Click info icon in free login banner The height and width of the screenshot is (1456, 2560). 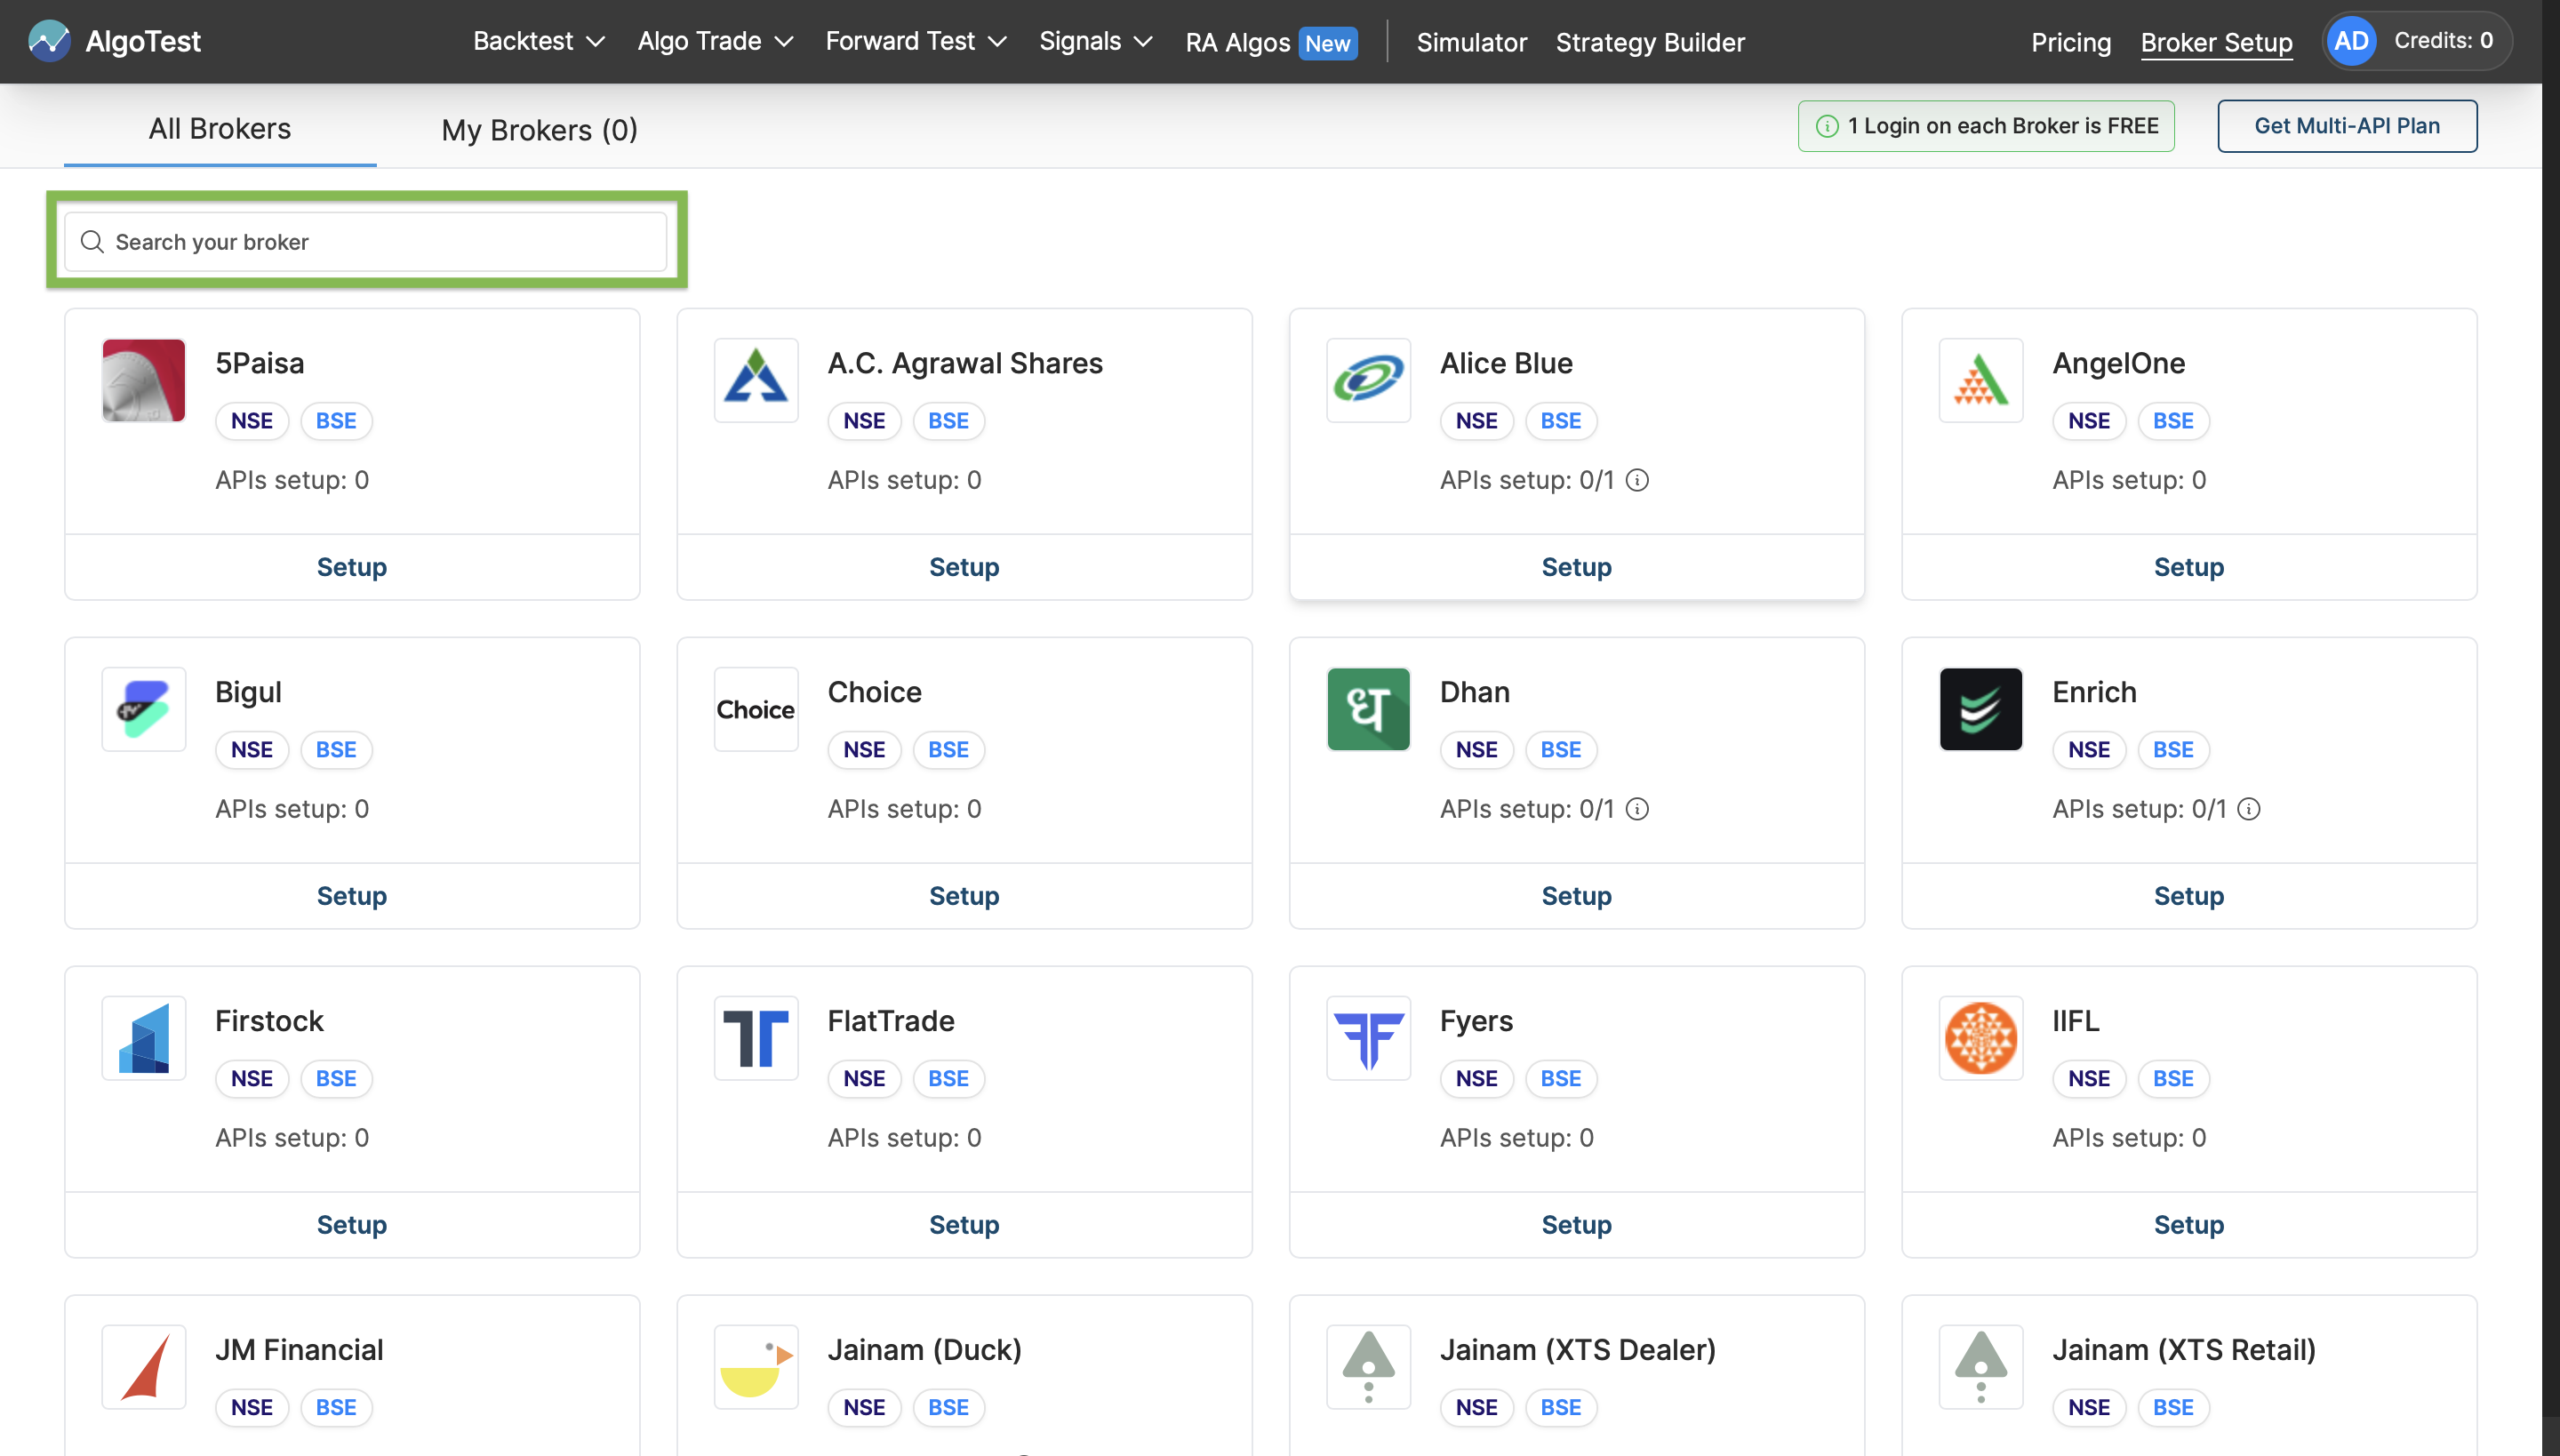(x=1826, y=126)
